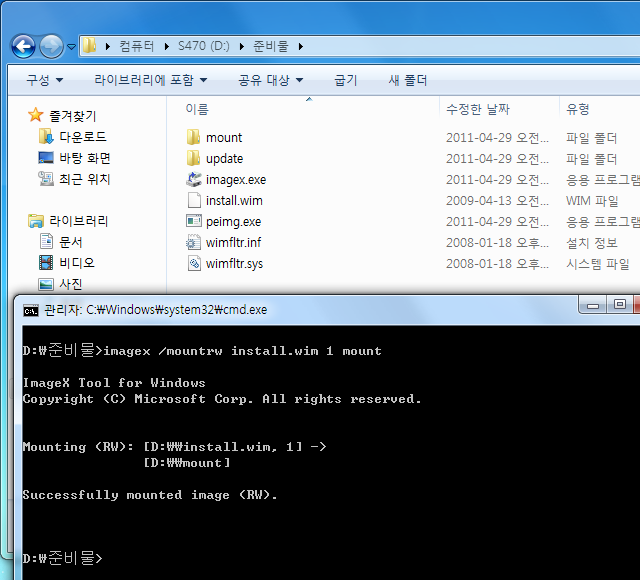
Task: Open 사진 library
Action: click(x=71, y=284)
